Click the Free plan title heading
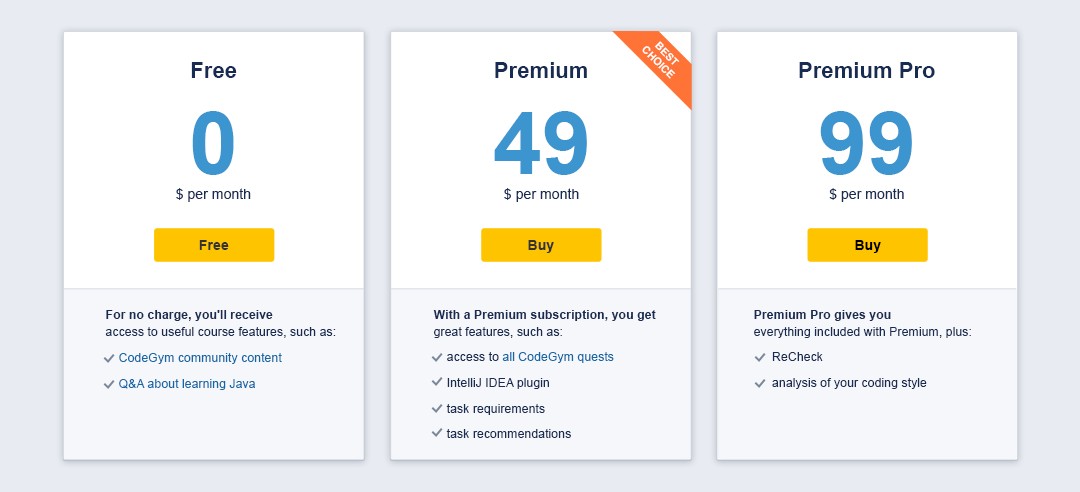The width and height of the screenshot is (1080, 492). tap(214, 70)
